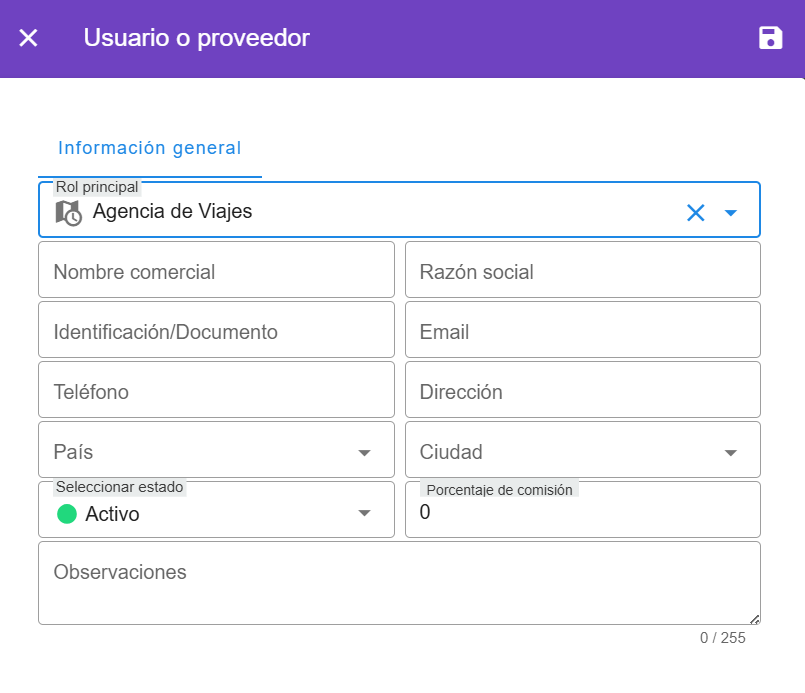Click the save disk icon
Viewport: 805px width, 693px height.
(770, 38)
